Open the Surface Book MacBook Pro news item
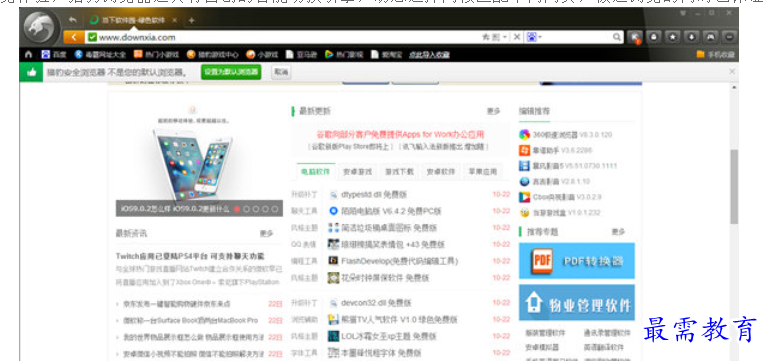 click(191, 321)
